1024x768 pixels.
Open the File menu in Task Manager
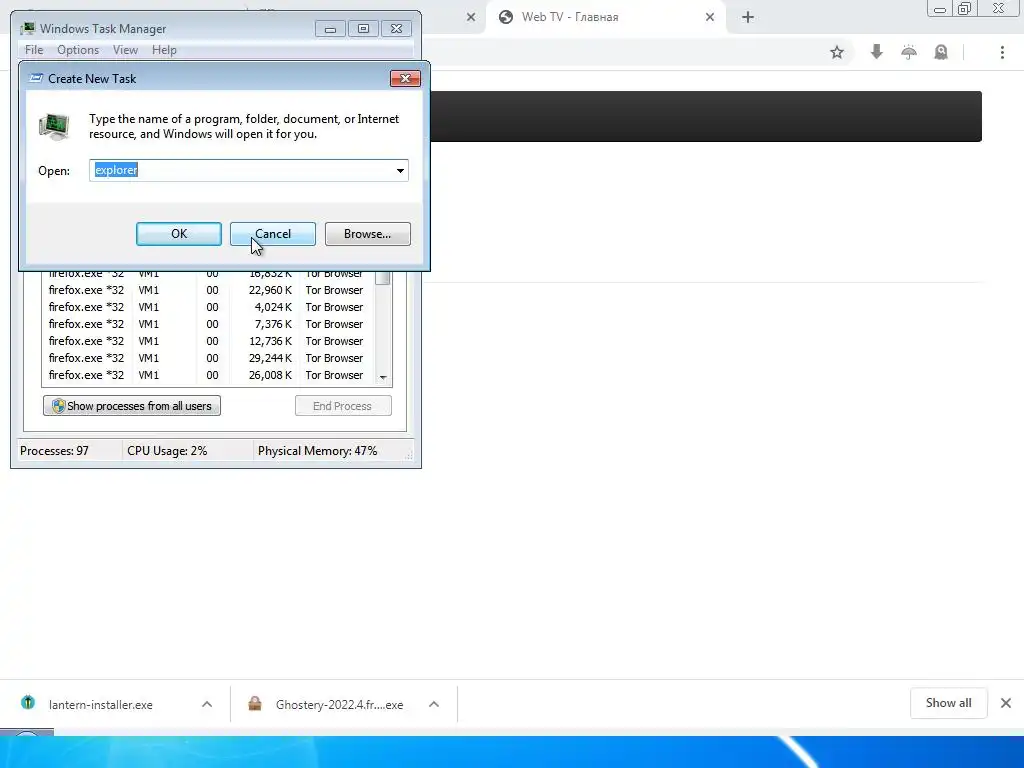click(34, 50)
